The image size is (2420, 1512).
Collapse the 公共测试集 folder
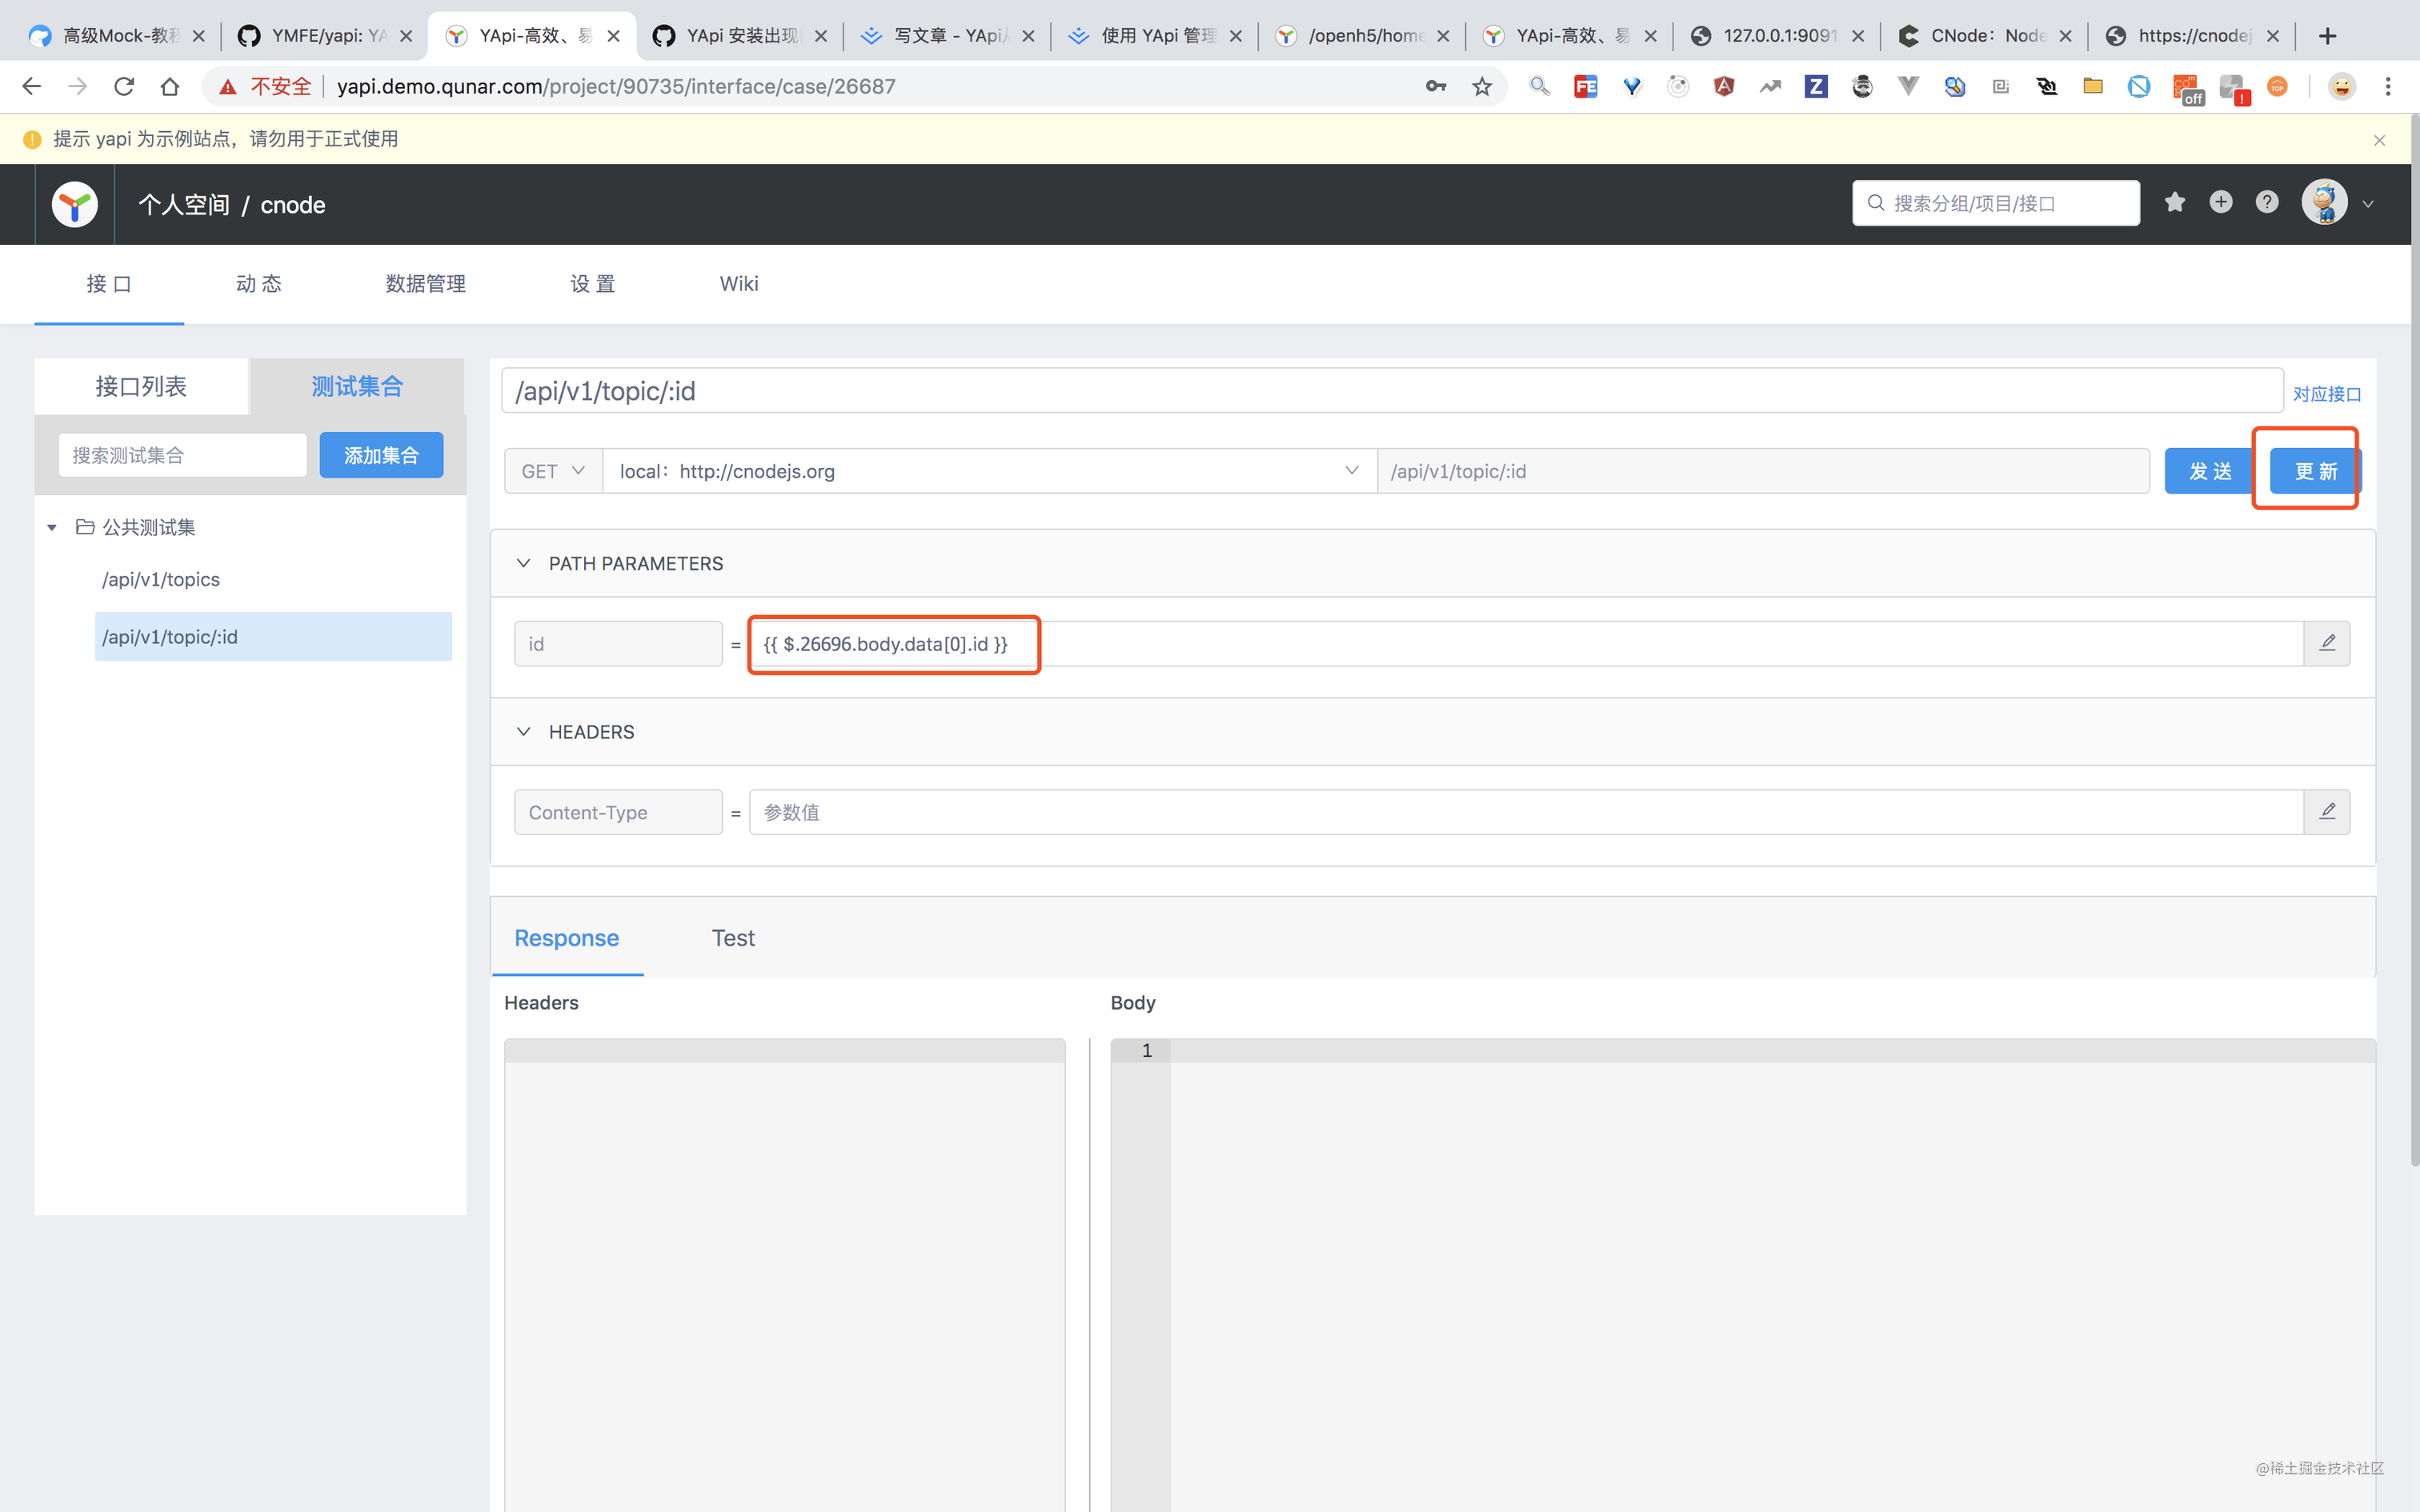(52, 527)
